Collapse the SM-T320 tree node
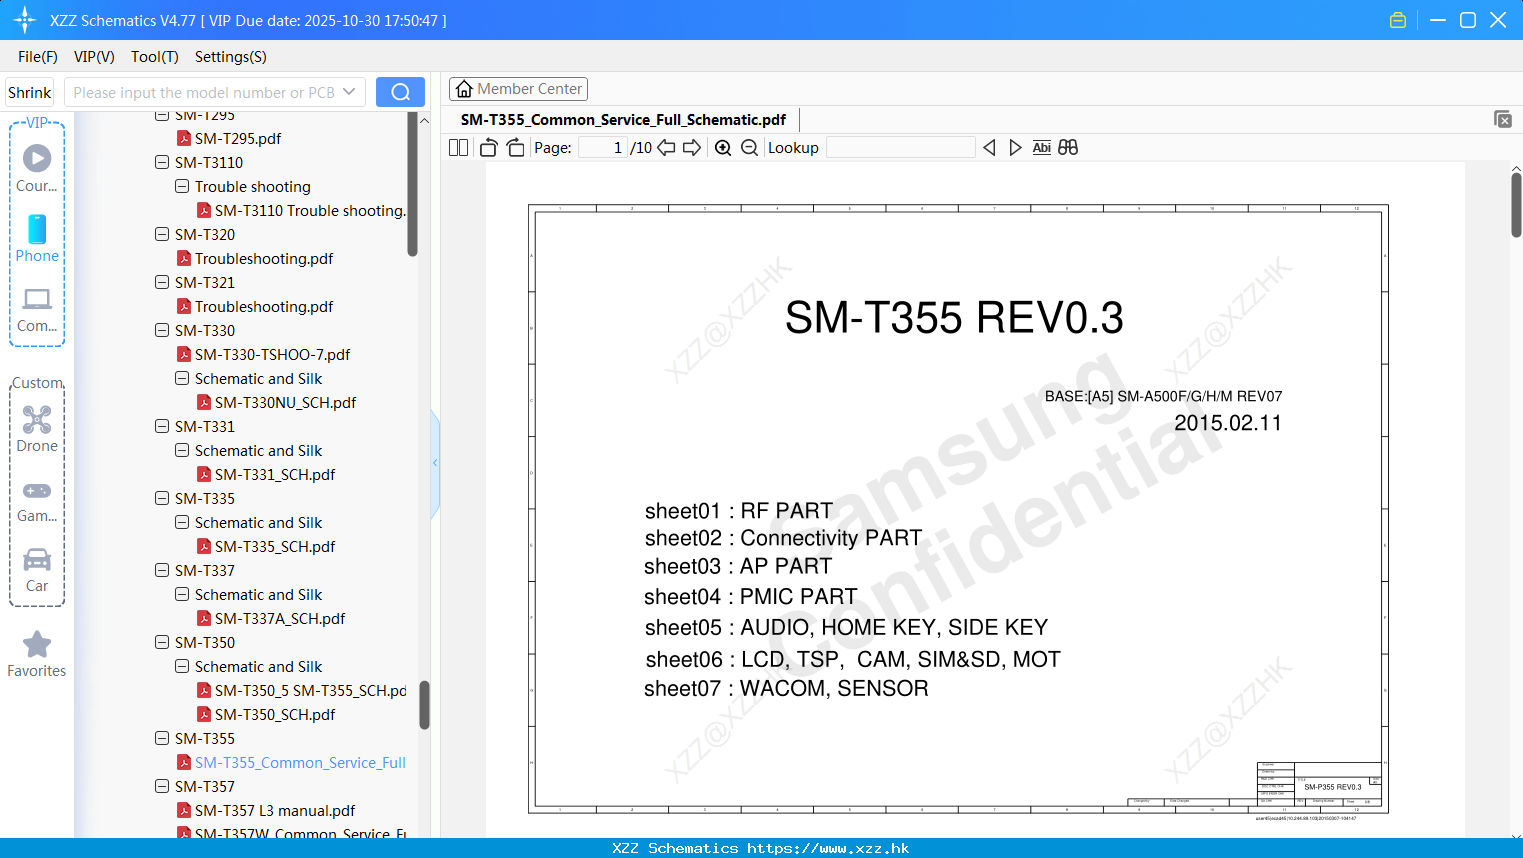The width and height of the screenshot is (1523, 858). pyautogui.click(x=162, y=234)
